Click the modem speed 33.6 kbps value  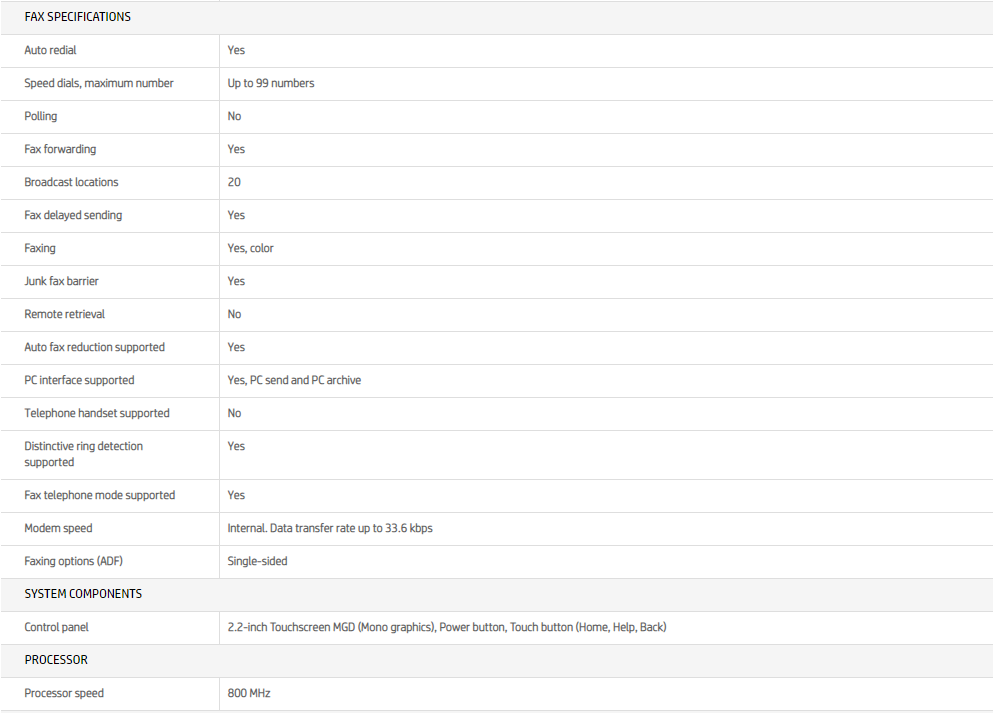[329, 528]
